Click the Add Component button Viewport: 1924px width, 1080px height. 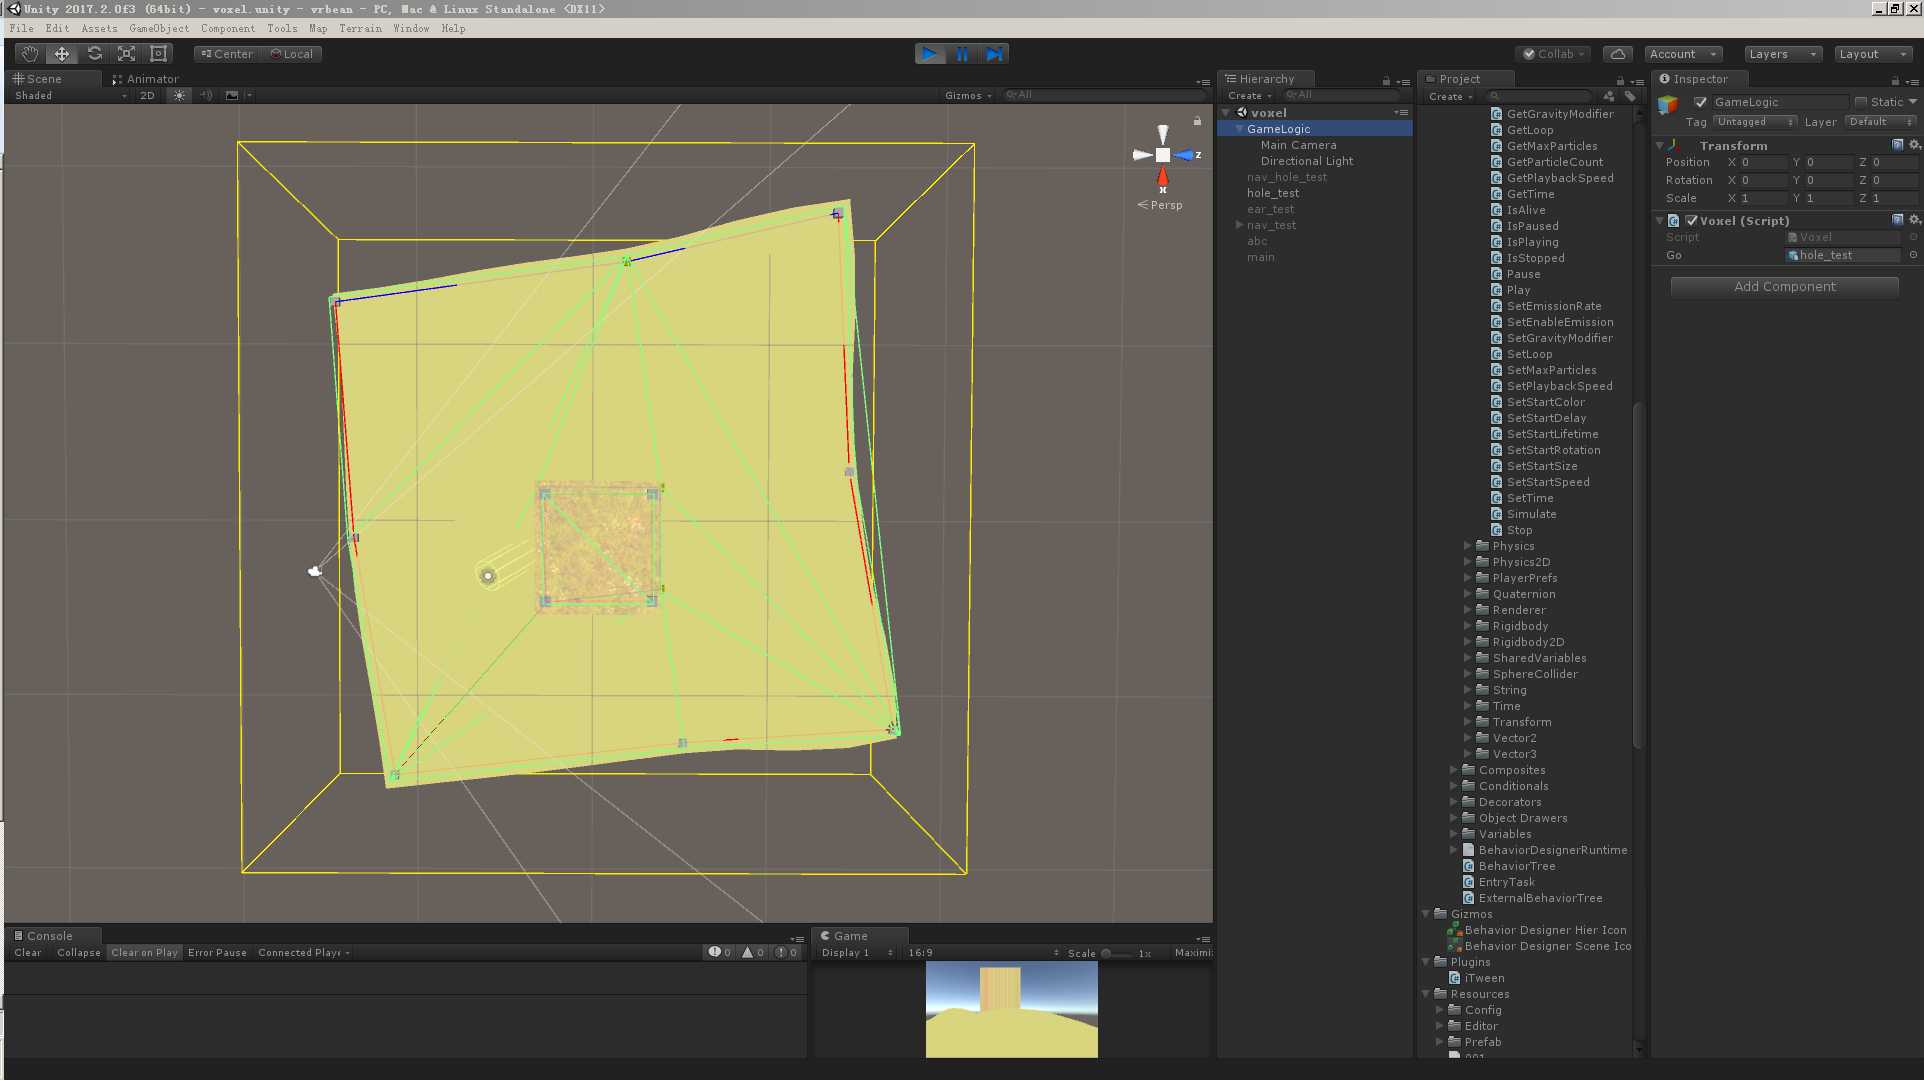click(1785, 286)
